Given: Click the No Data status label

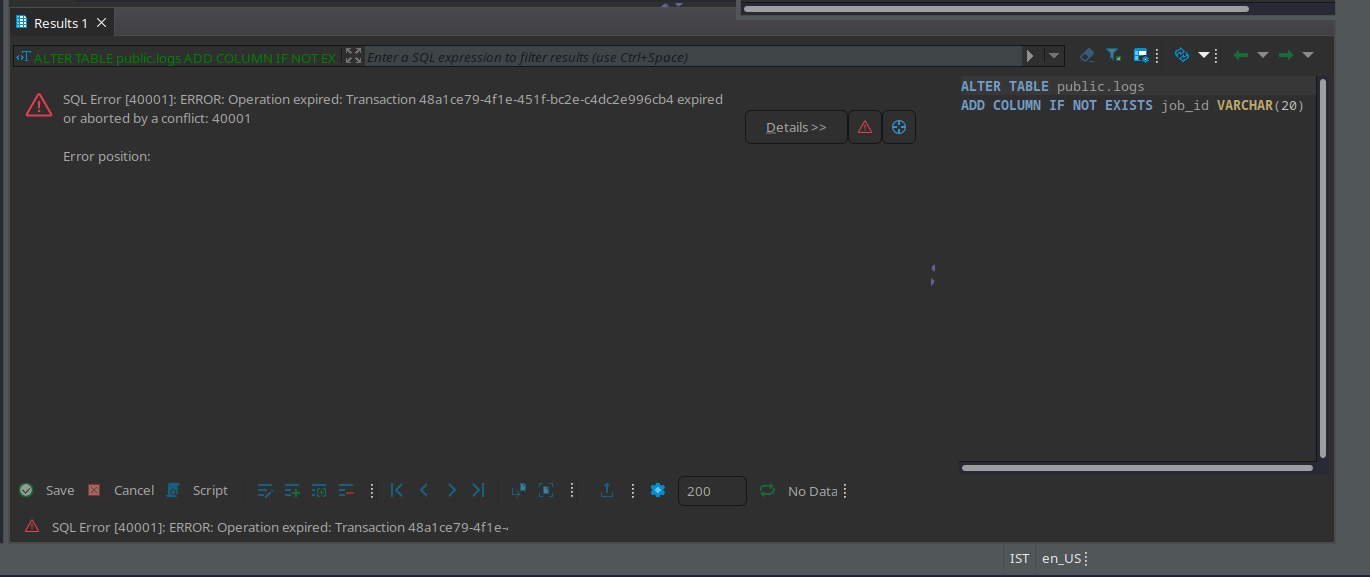Looking at the screenshot, I should [812, 491].
